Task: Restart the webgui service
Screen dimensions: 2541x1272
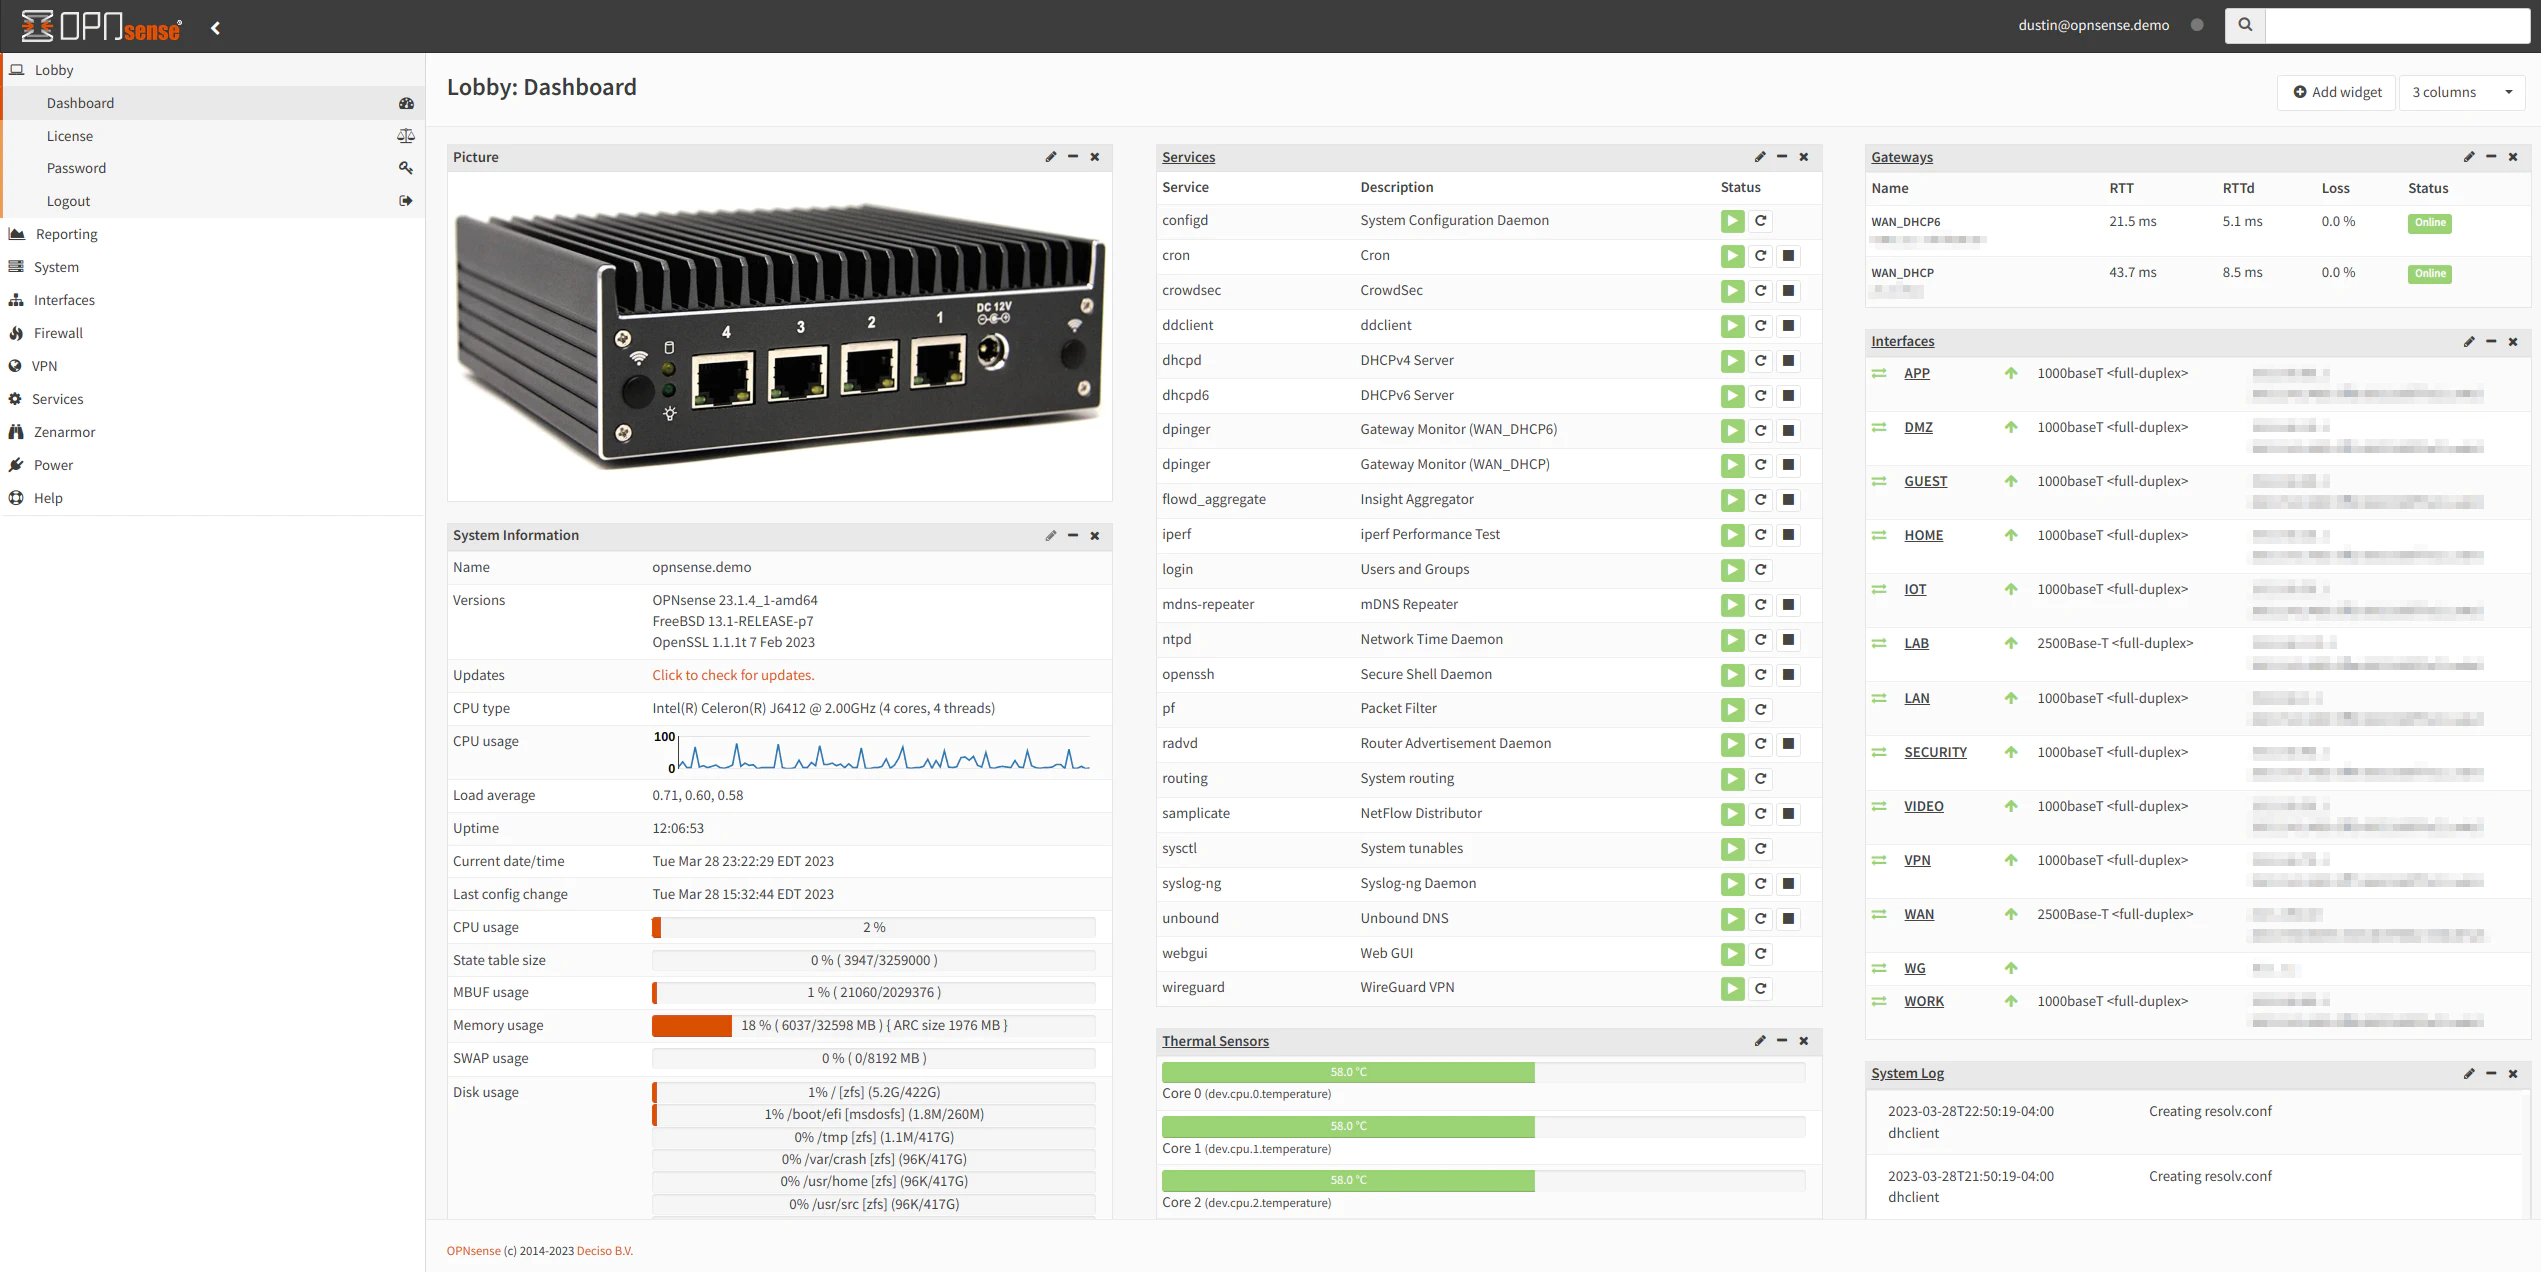Action: click(1760, 954)
